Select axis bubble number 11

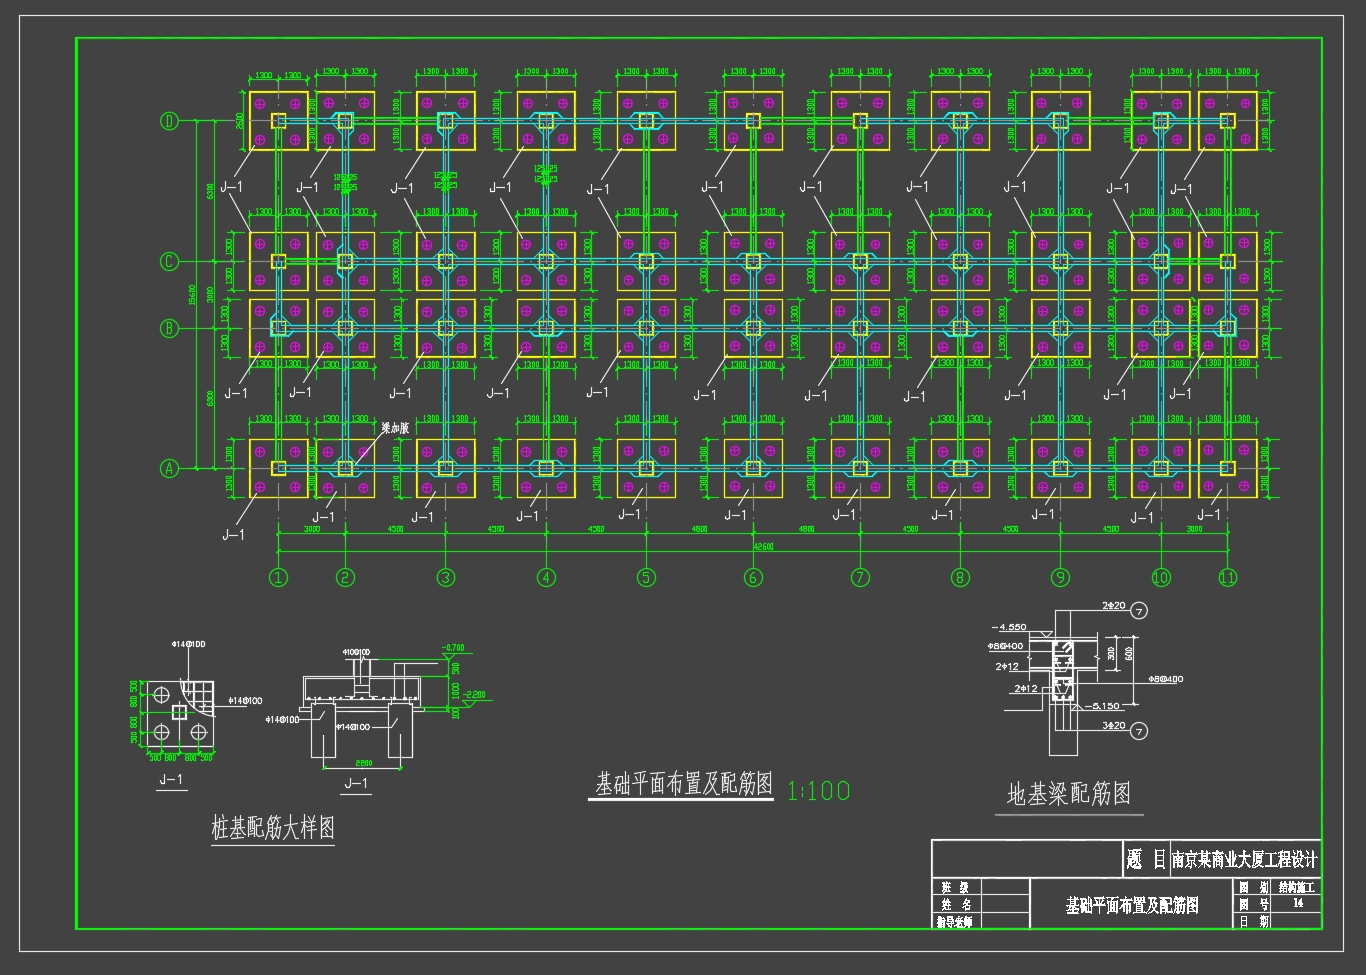[x=1228, y=577]
